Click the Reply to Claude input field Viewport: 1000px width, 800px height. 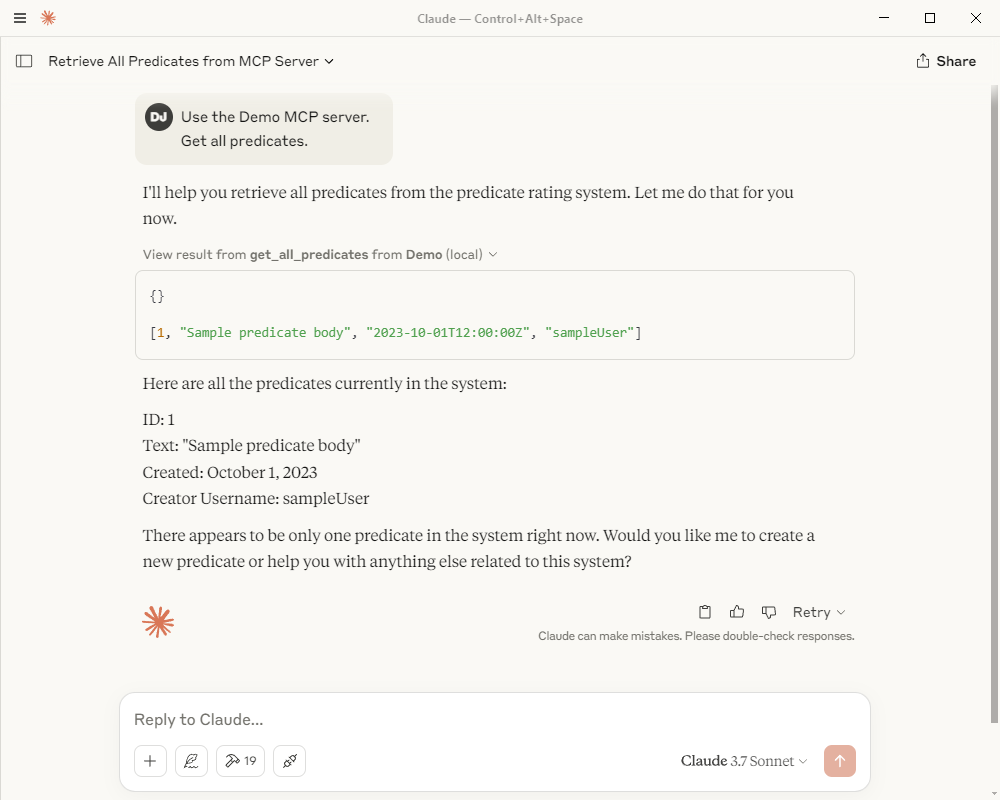point(494,720)
